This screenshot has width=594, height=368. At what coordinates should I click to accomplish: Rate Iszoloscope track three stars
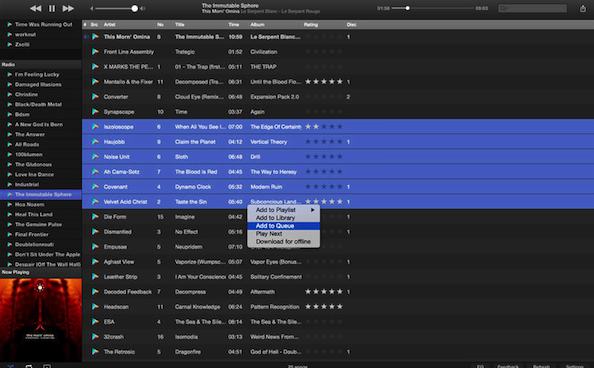[x=324, y=127]
